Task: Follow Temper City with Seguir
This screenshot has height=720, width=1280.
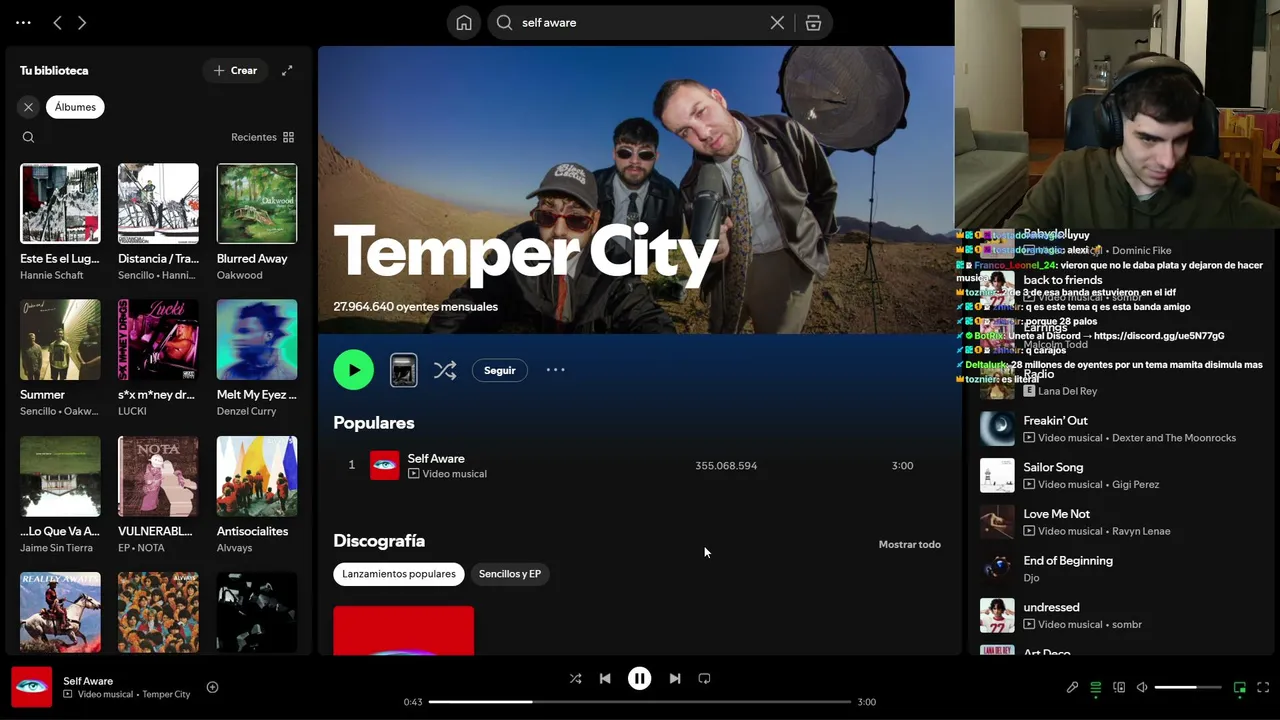Action: 500,370
